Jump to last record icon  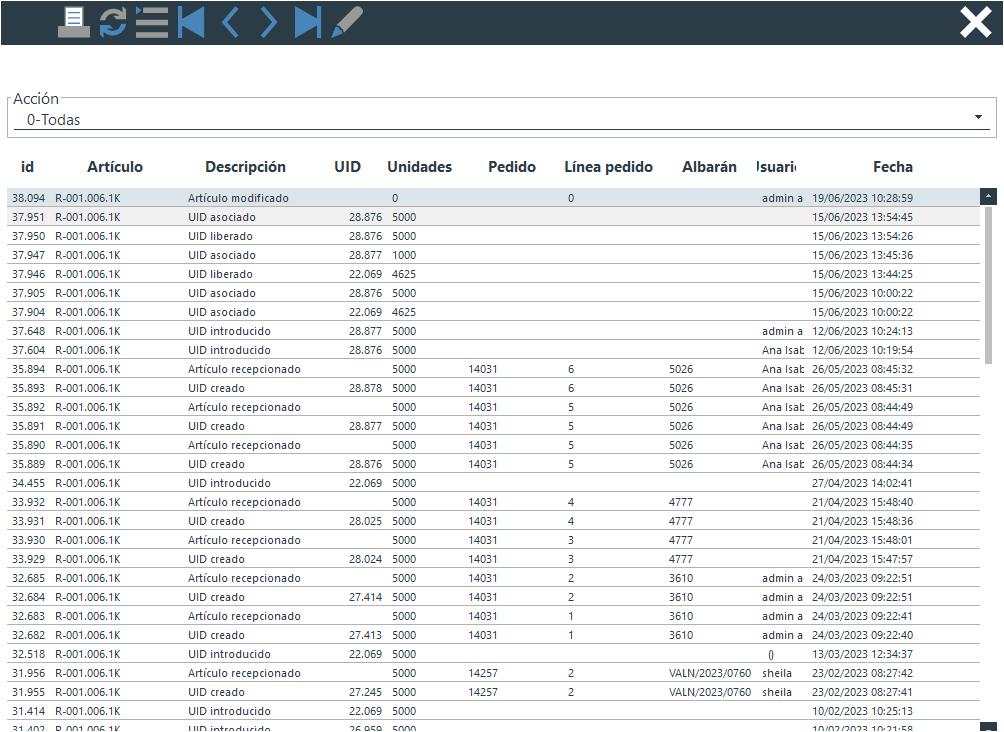point(307,22)
